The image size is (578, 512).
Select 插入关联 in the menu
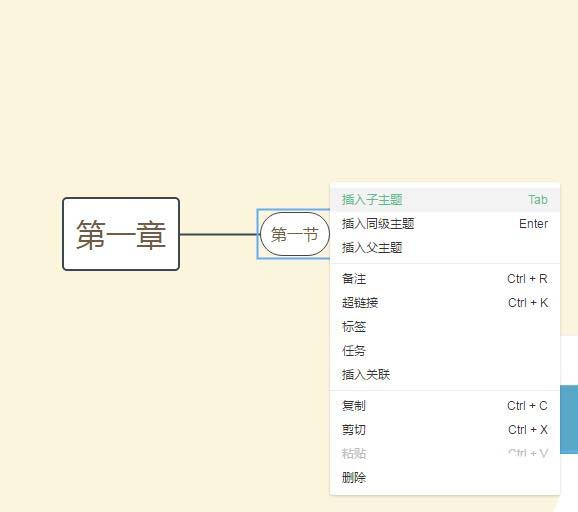point(445,375)
